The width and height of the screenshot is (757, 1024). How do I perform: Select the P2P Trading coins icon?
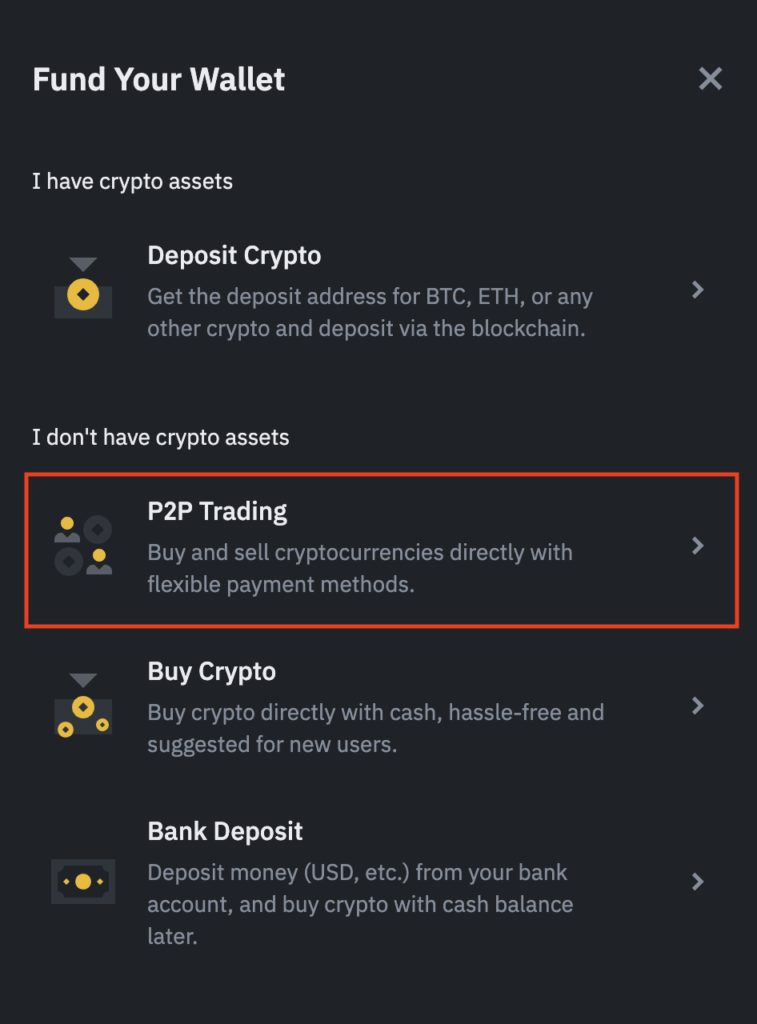(83, 547)
